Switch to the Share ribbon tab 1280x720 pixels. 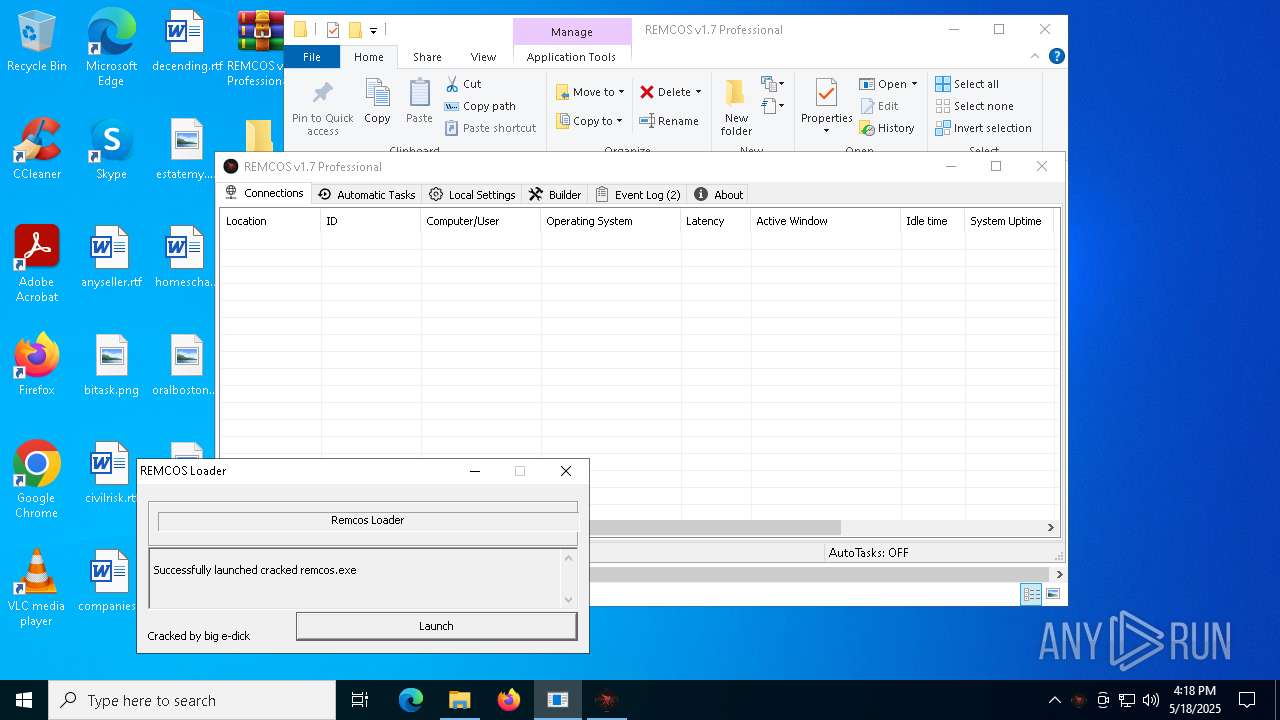pyautogui.click(x=427, y=57)
